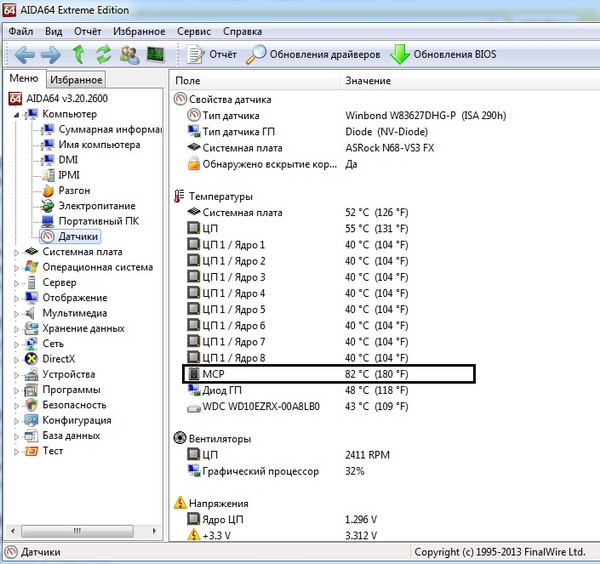Select Имя компьютера in the tree
The image size is (600, 564).
(99, 145)
